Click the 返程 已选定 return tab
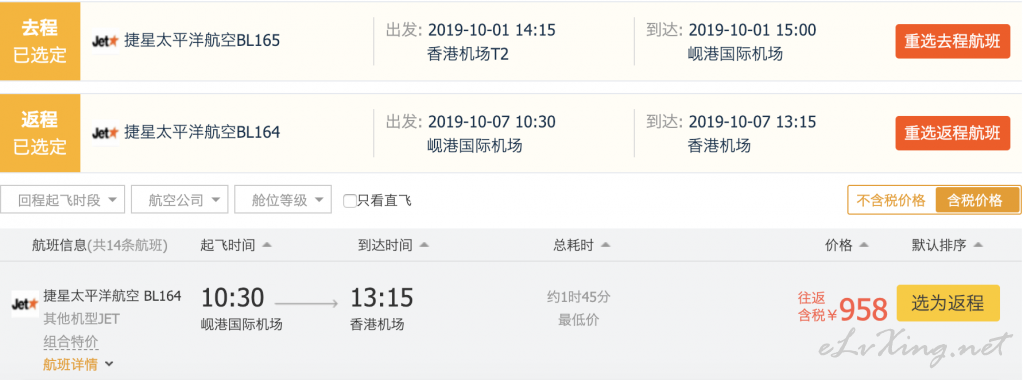The width and height of the screenshot is (1023, 380). coord(40,133)
